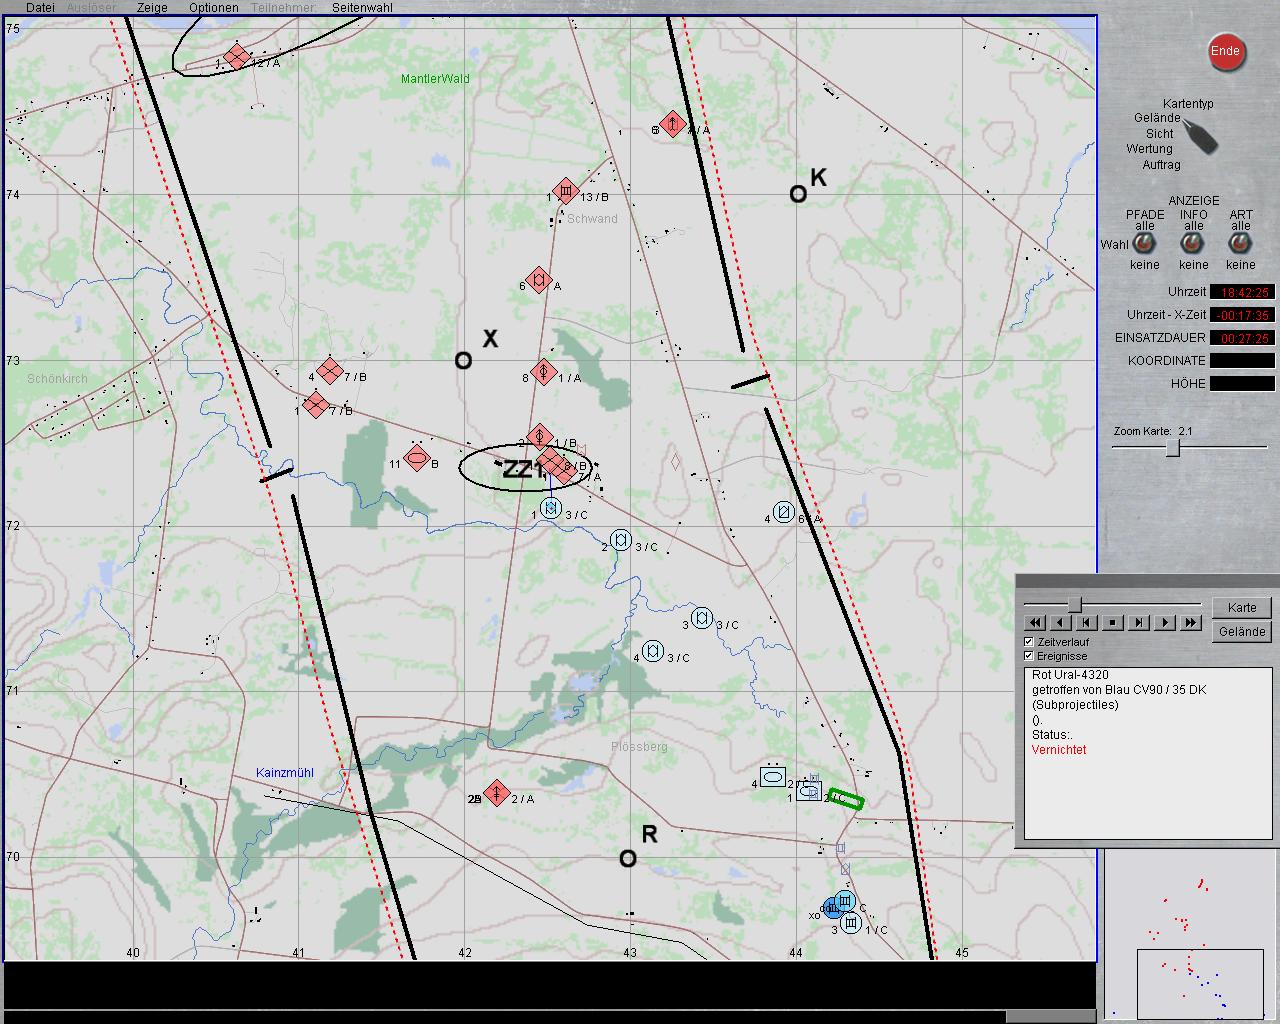Click the Karte button

coord(1242,608)
